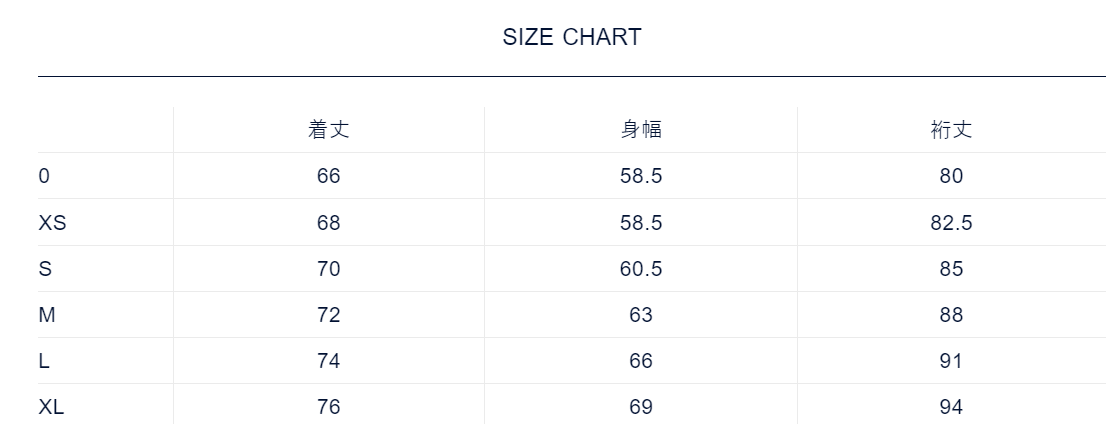Click the 裄丈 column header
Image resolution: width=1108 pixels, height=424 pixels.
951,130
